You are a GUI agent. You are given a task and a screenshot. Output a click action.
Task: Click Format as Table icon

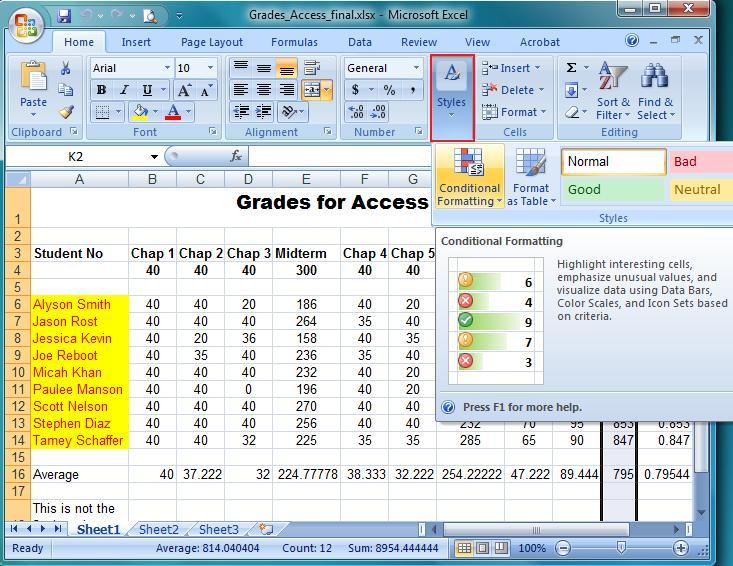(530, 177)
